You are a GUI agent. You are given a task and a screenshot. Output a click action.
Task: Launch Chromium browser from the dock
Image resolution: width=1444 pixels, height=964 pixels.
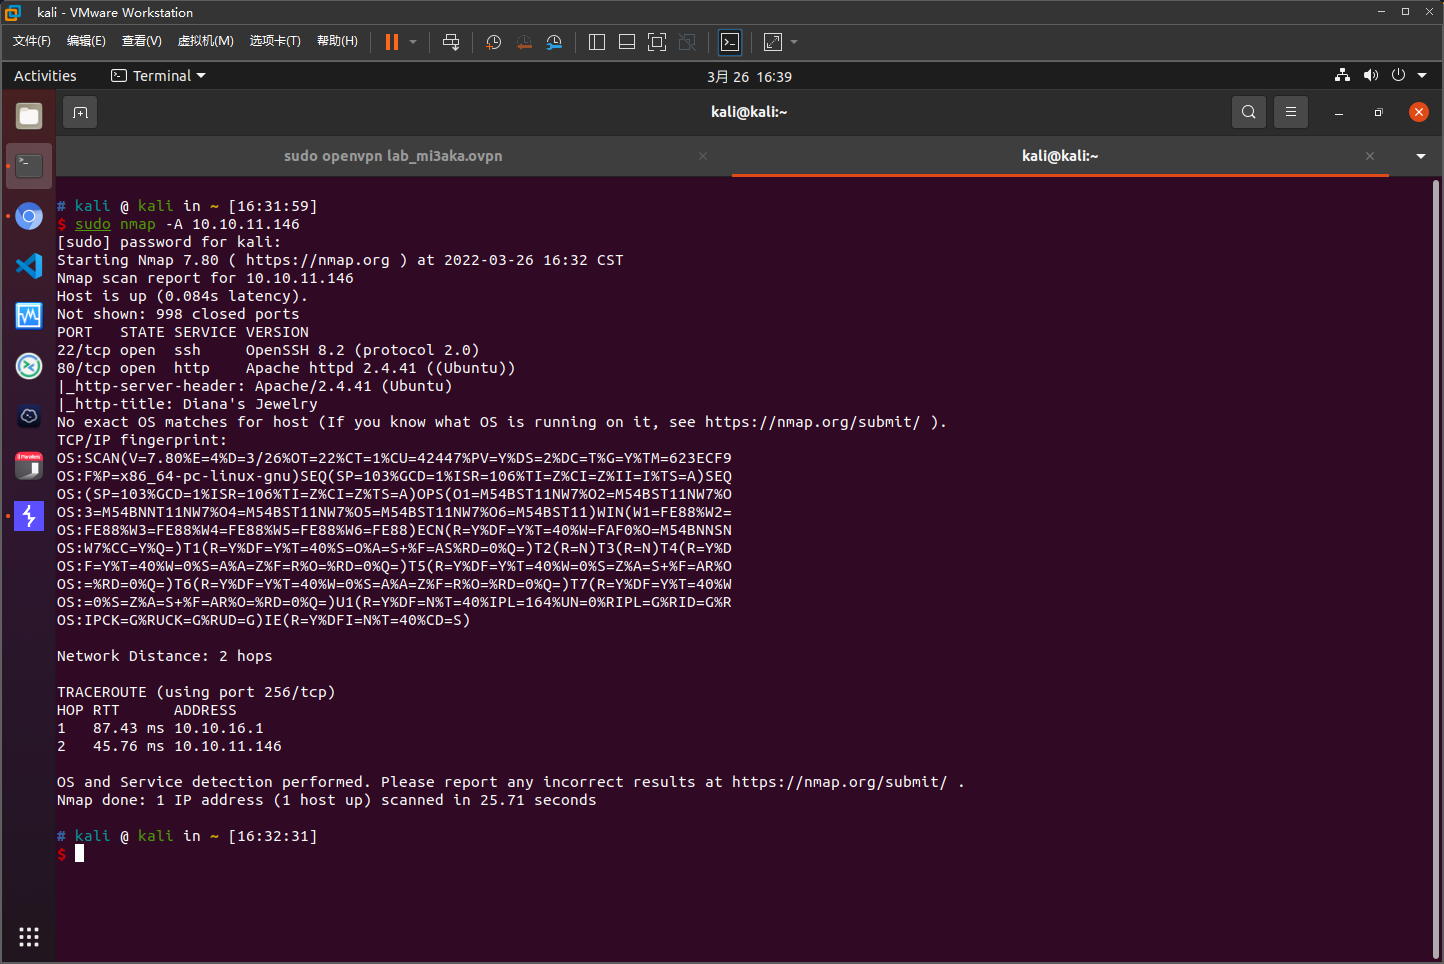[x=29, y=216]
